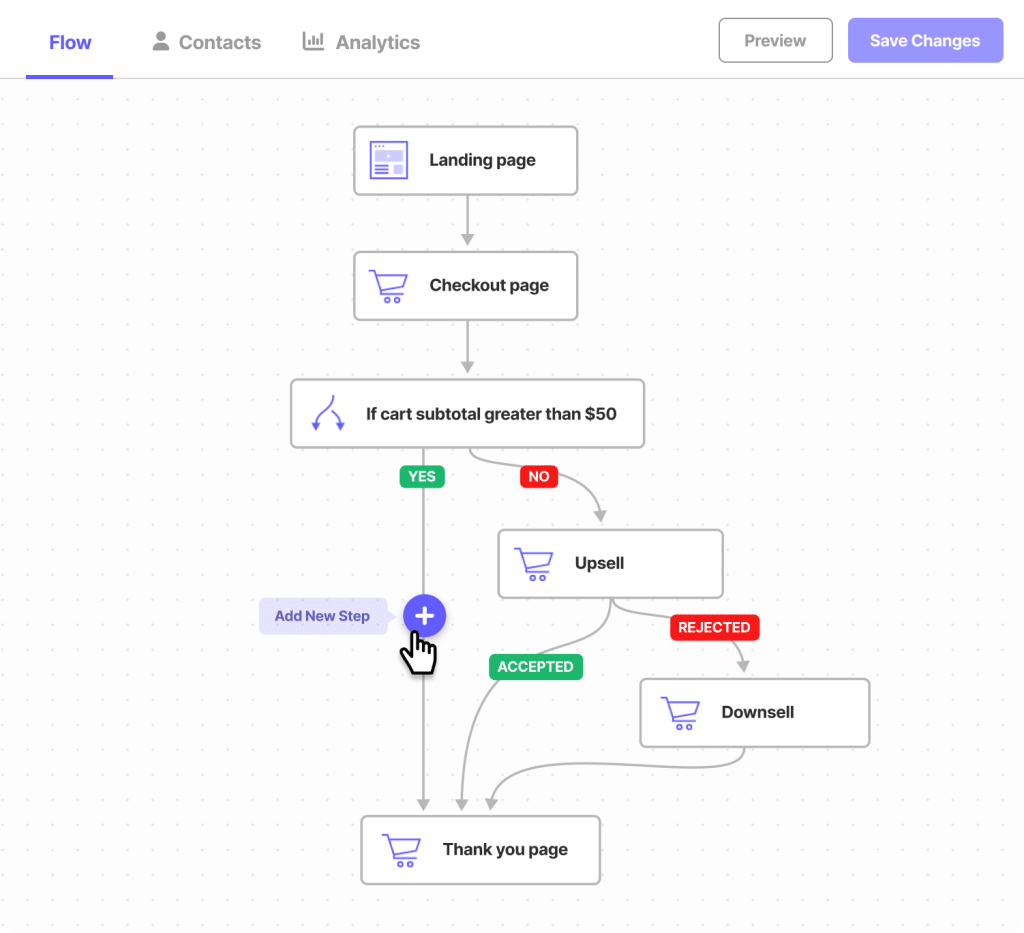
Task: Toggle the YES branch badge
Action: coord(421,477)
